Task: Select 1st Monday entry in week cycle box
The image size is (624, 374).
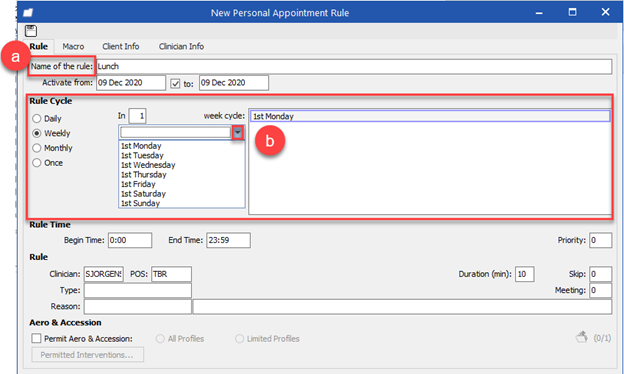Action: coord(430,116)
